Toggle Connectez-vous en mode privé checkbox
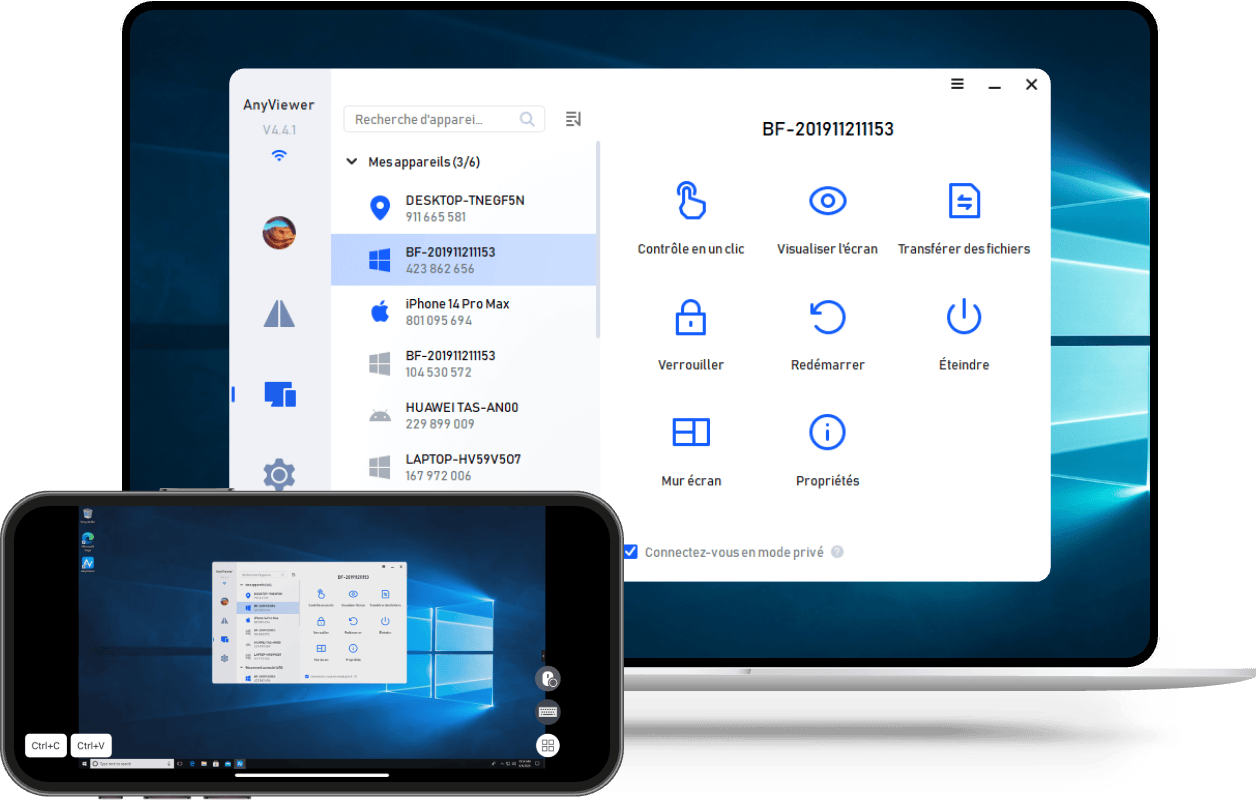 (630, 552)
